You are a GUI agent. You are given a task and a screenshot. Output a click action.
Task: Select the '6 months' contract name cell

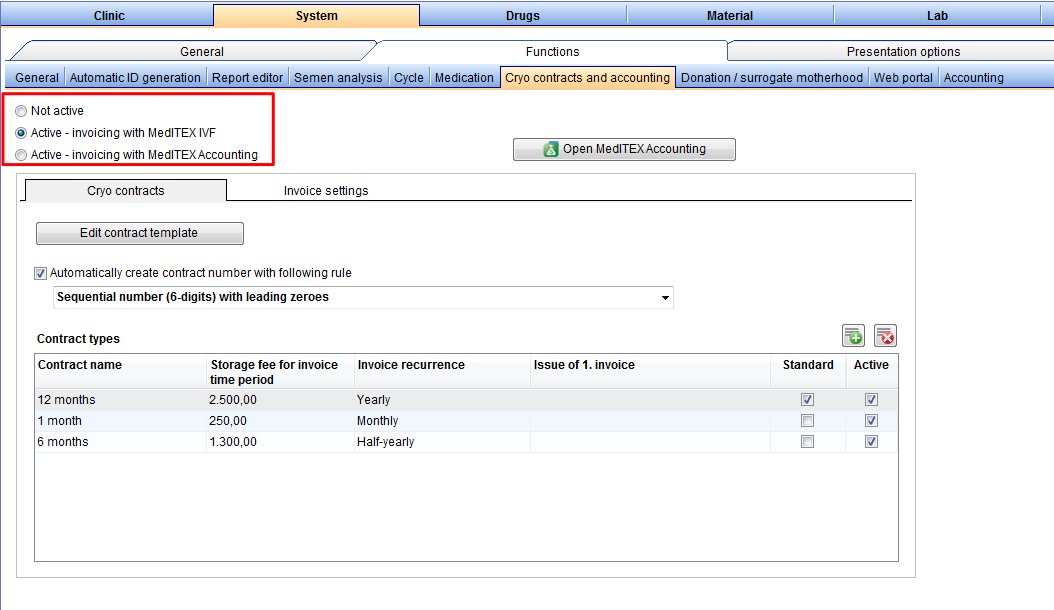tap(120, 442)
